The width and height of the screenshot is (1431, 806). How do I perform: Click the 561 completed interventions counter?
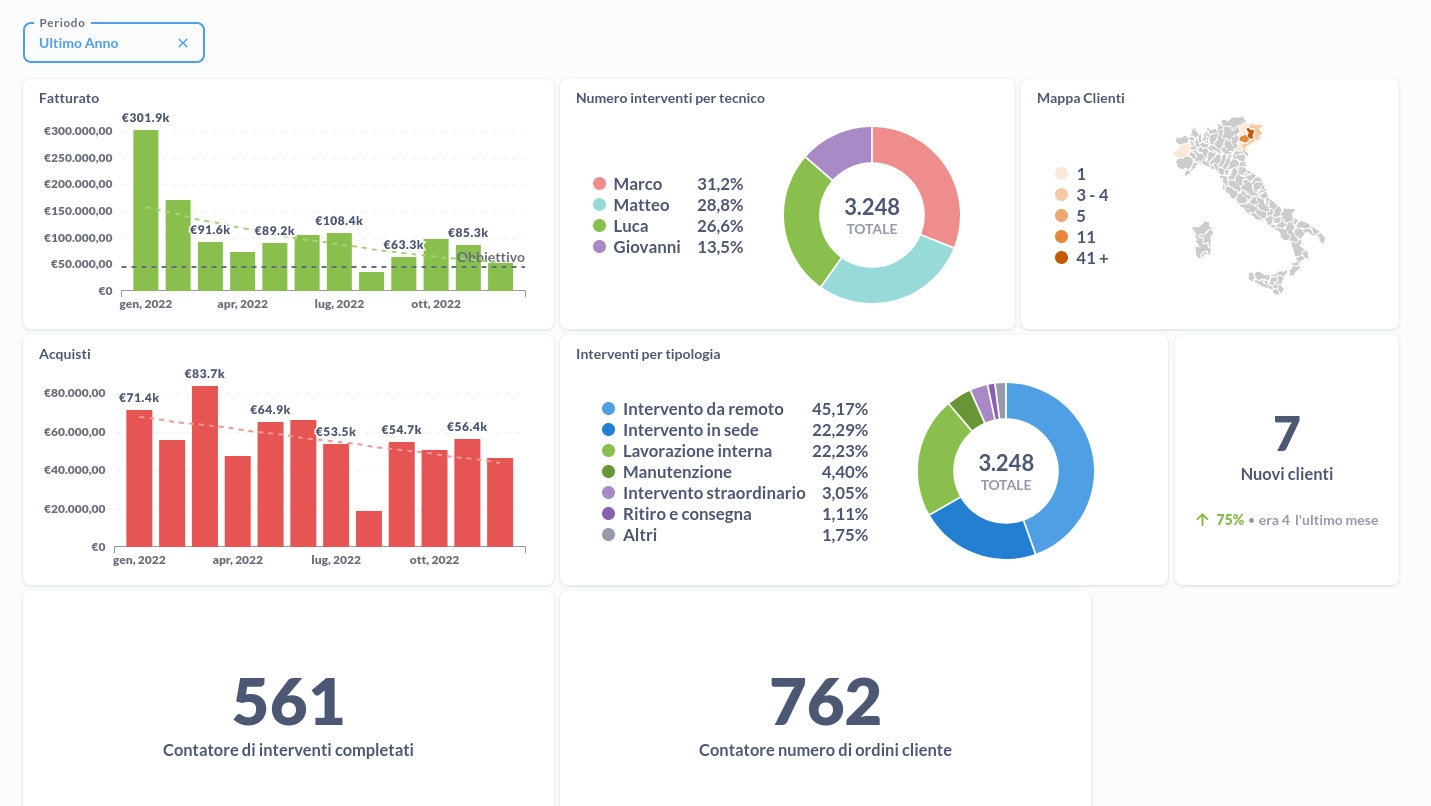(x=288, y=702)
